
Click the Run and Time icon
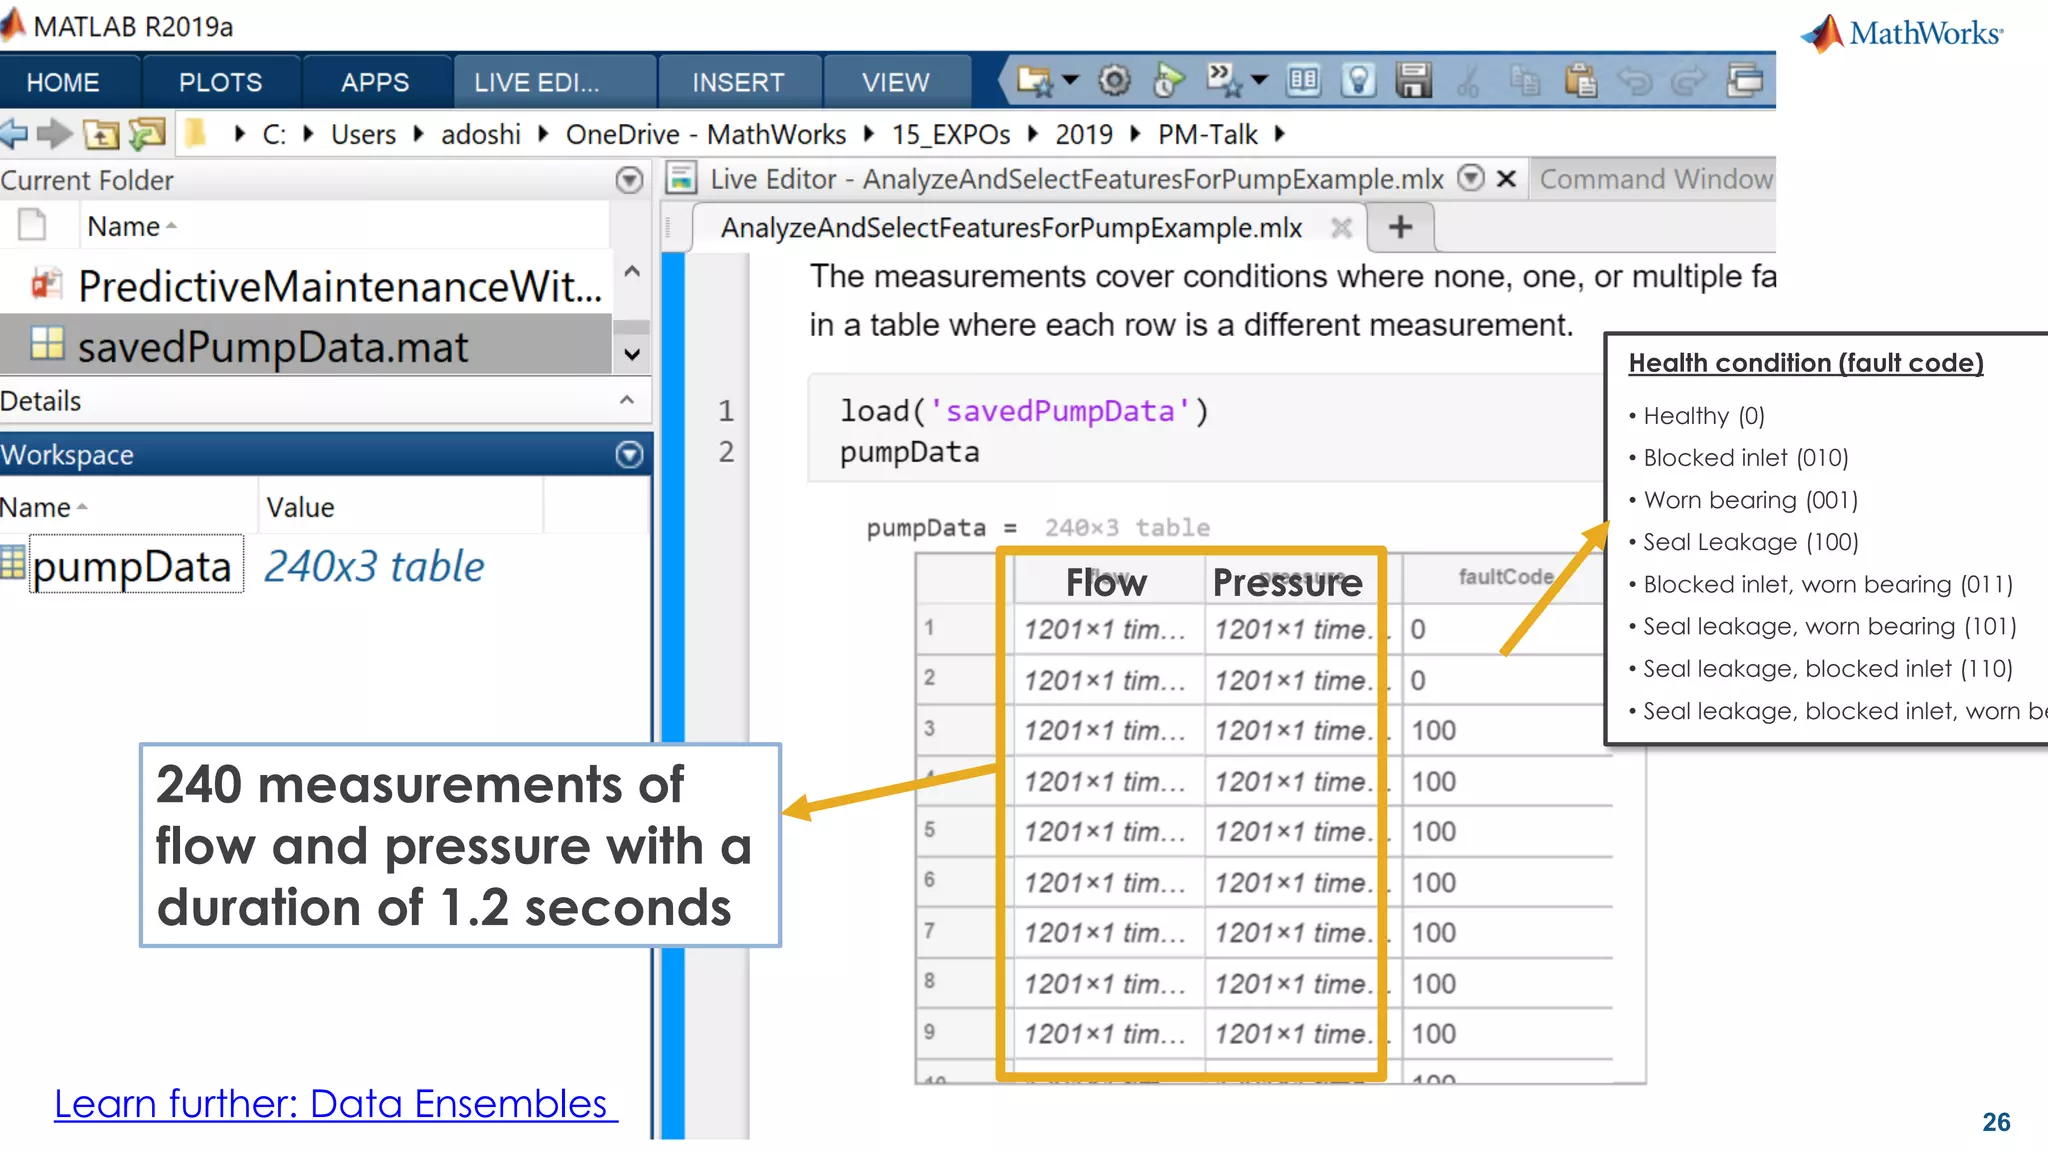(1167, 81)
